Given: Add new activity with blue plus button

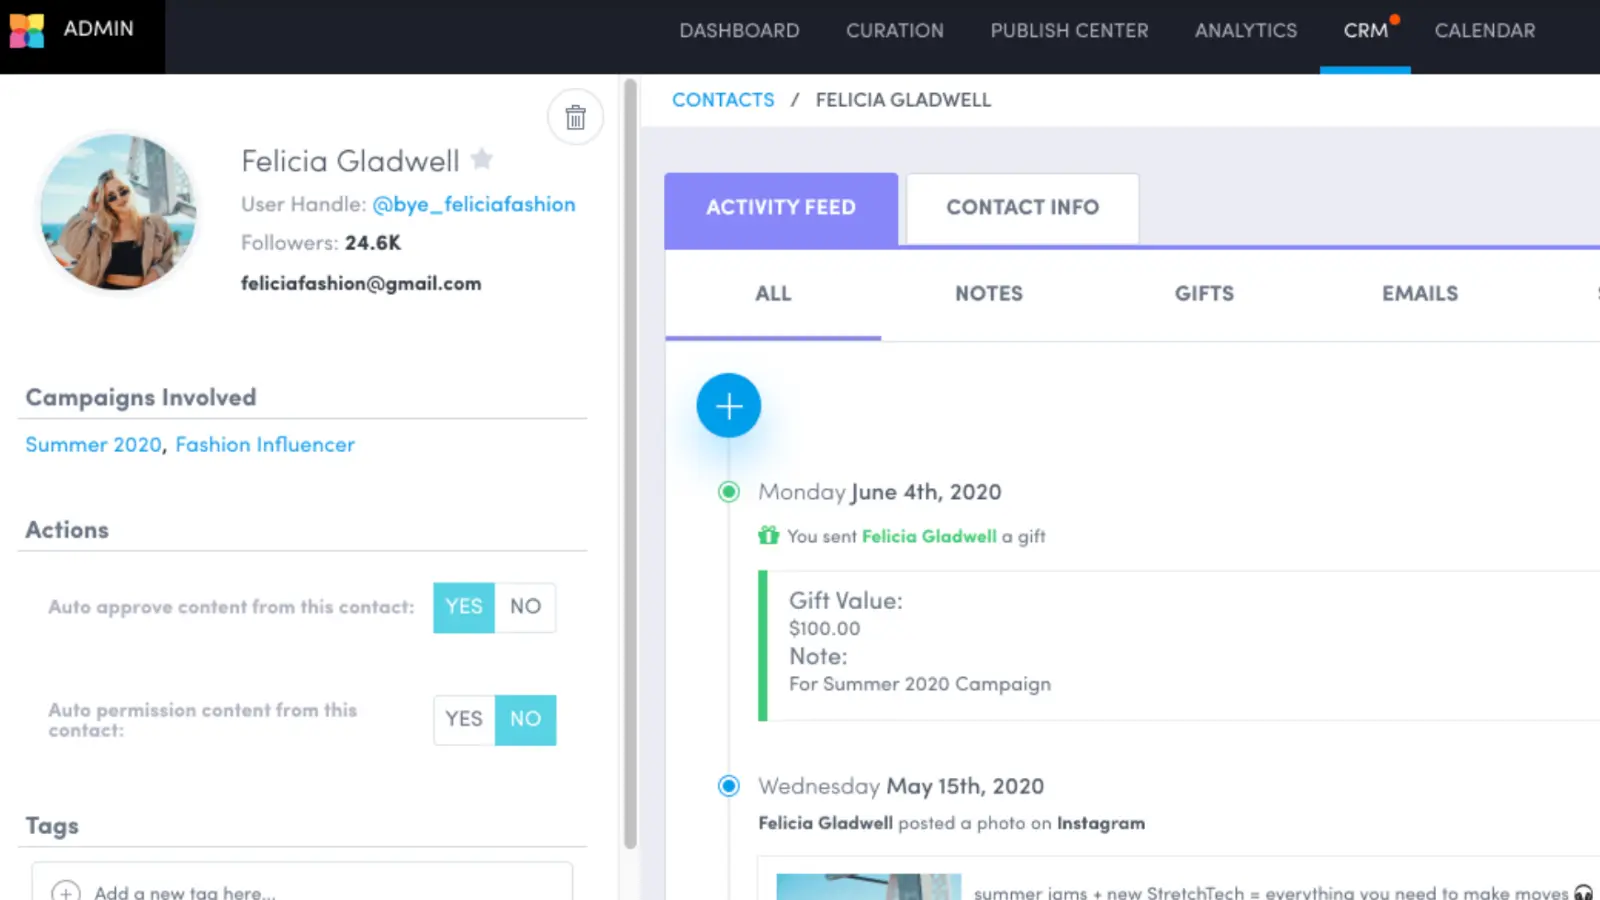Looking at the screenshot, I should pyautogui.click(x=729, y=406).
